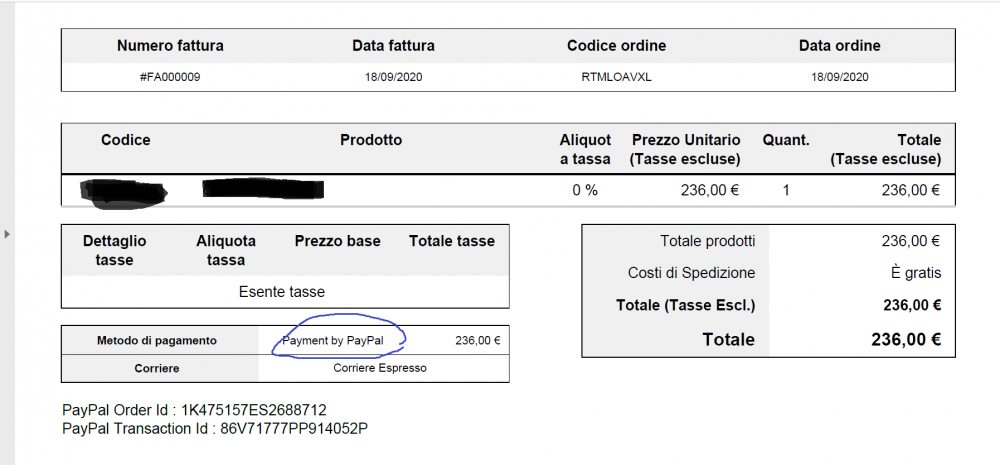Image resolution: width=1000 pixels, height=465 pixels.
Task: Click the circled Payment by PayPal text
Action: pyautogui.click(x=333, y=341)
